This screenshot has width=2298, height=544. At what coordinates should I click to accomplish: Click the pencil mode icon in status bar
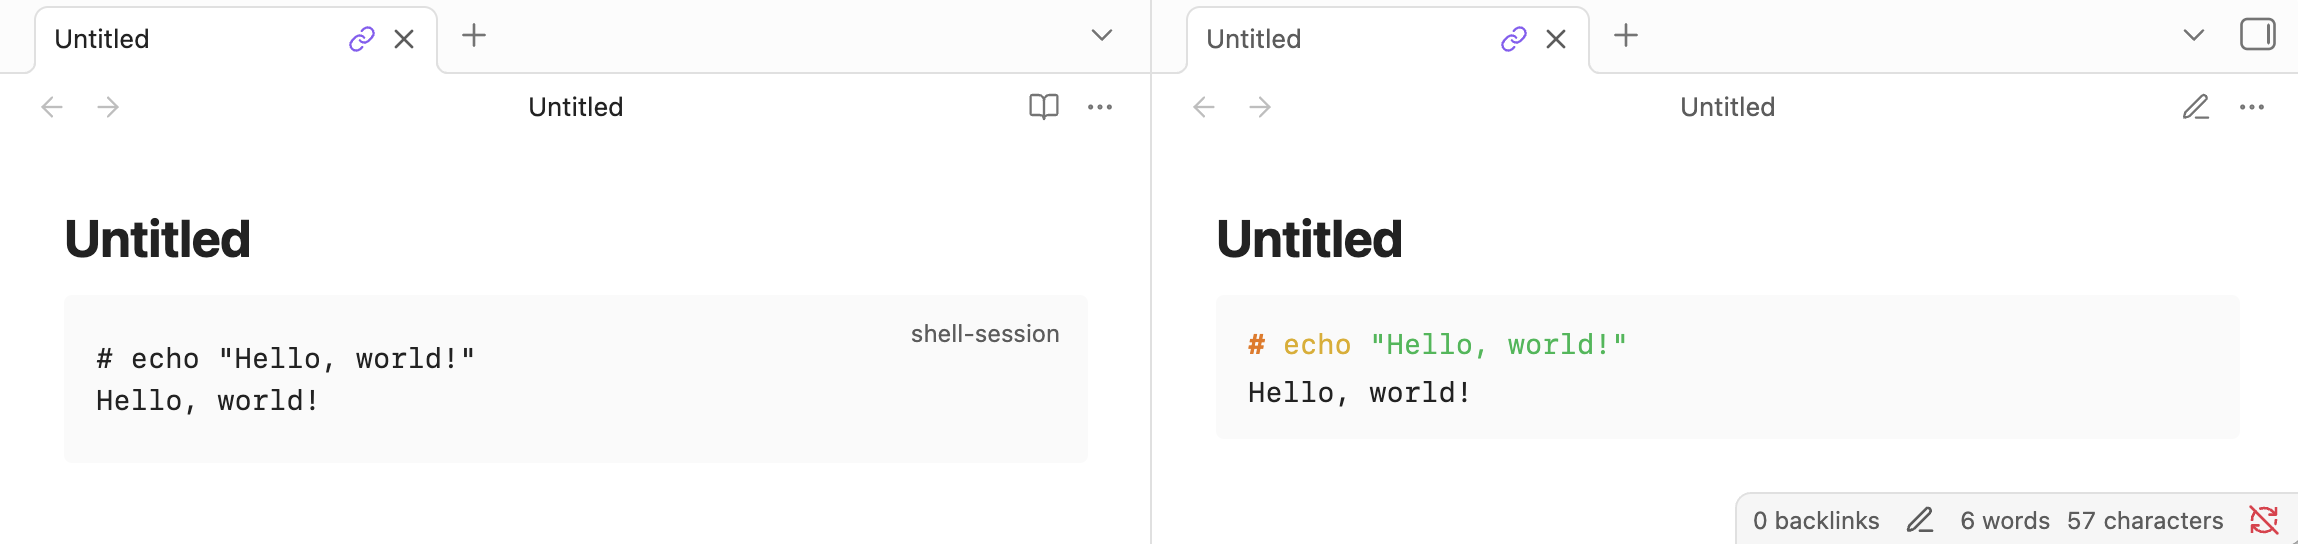[1919, 520]
